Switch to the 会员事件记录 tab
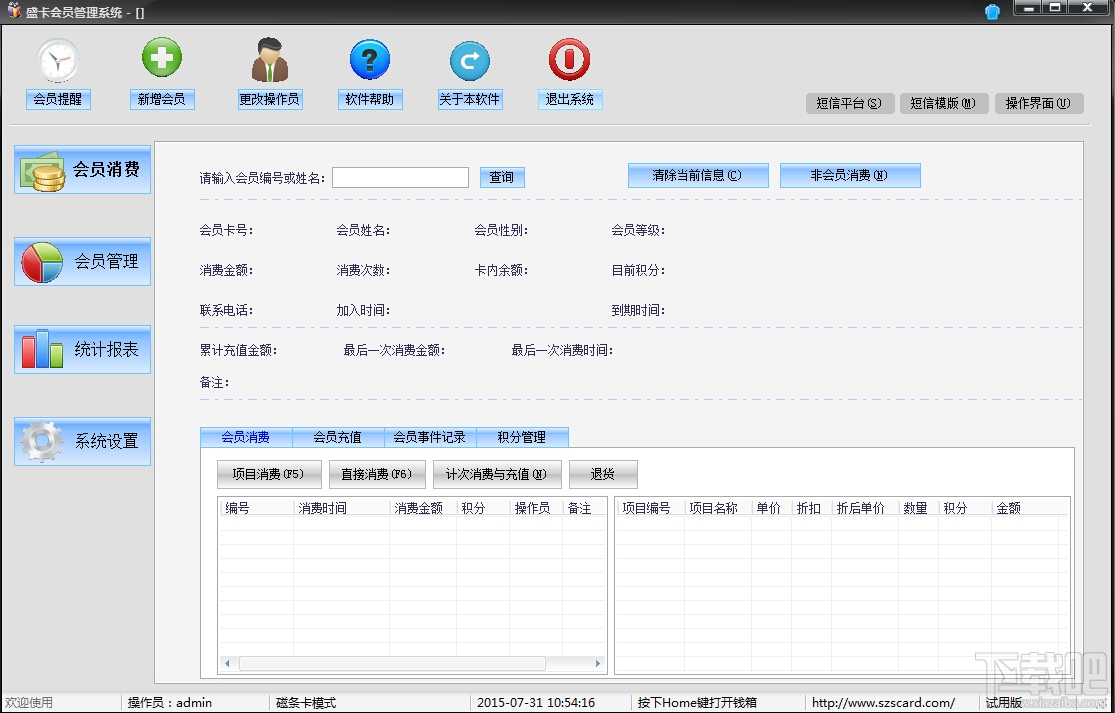Viewport: 1115px width, 713px height. point(430,437)
